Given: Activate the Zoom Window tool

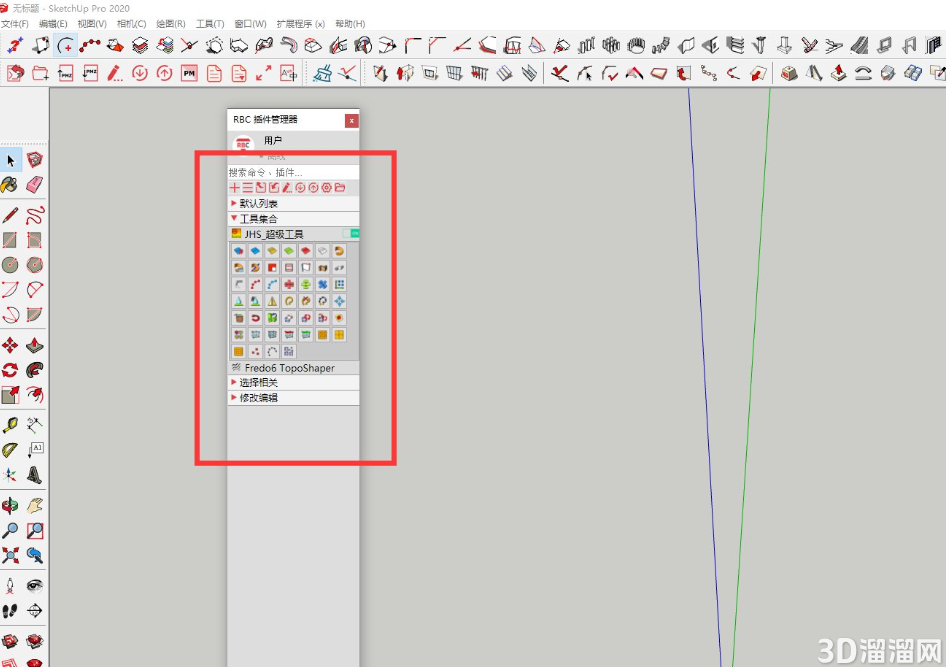Looking at the screenshot, I should tap(35, 530).
